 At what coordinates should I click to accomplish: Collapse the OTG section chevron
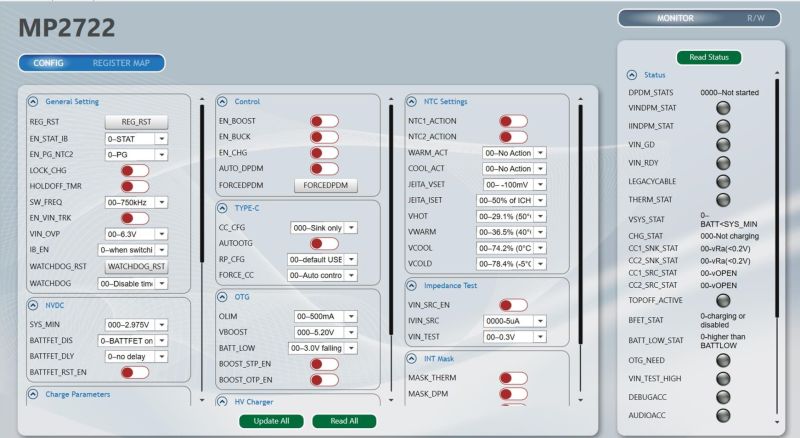point(222,297)
